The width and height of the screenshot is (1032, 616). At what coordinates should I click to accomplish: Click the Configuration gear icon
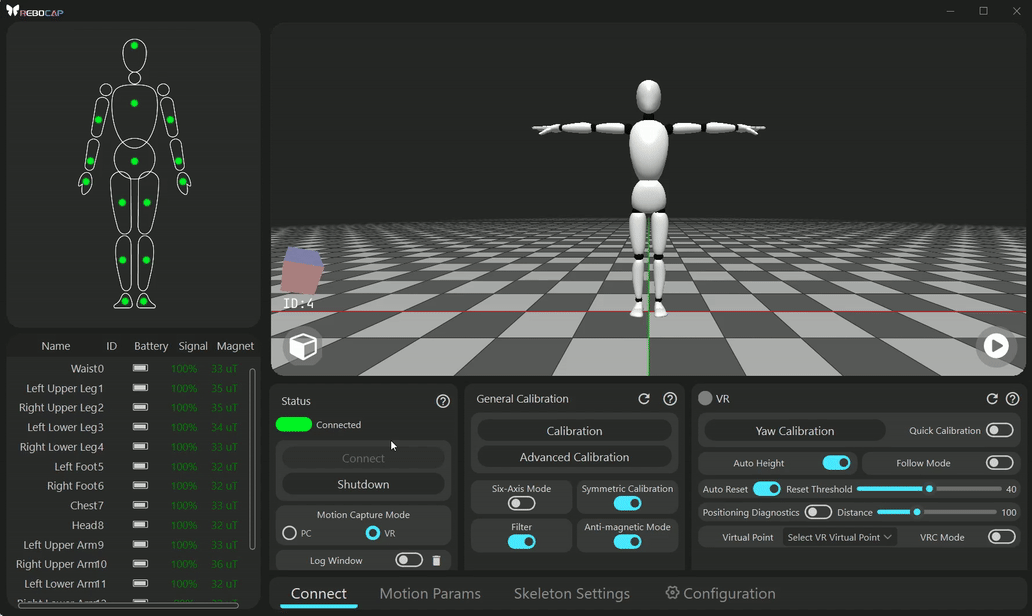[672, 592]
